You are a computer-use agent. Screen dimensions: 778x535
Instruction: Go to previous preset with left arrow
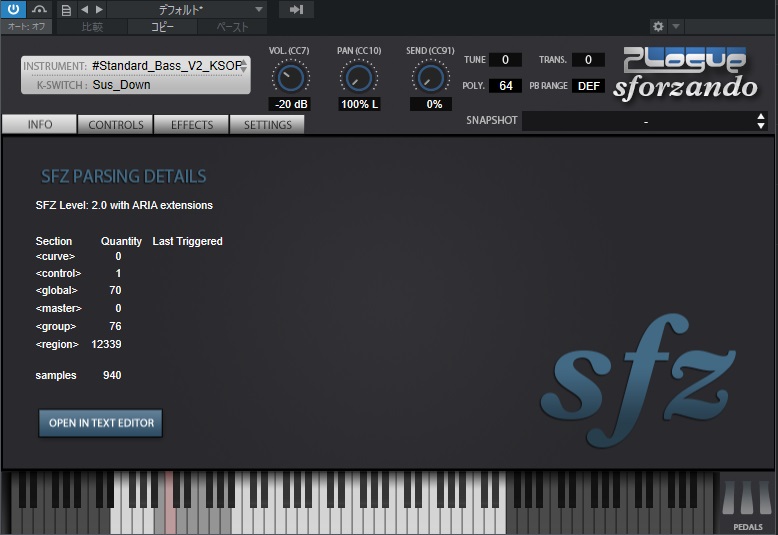84,10
